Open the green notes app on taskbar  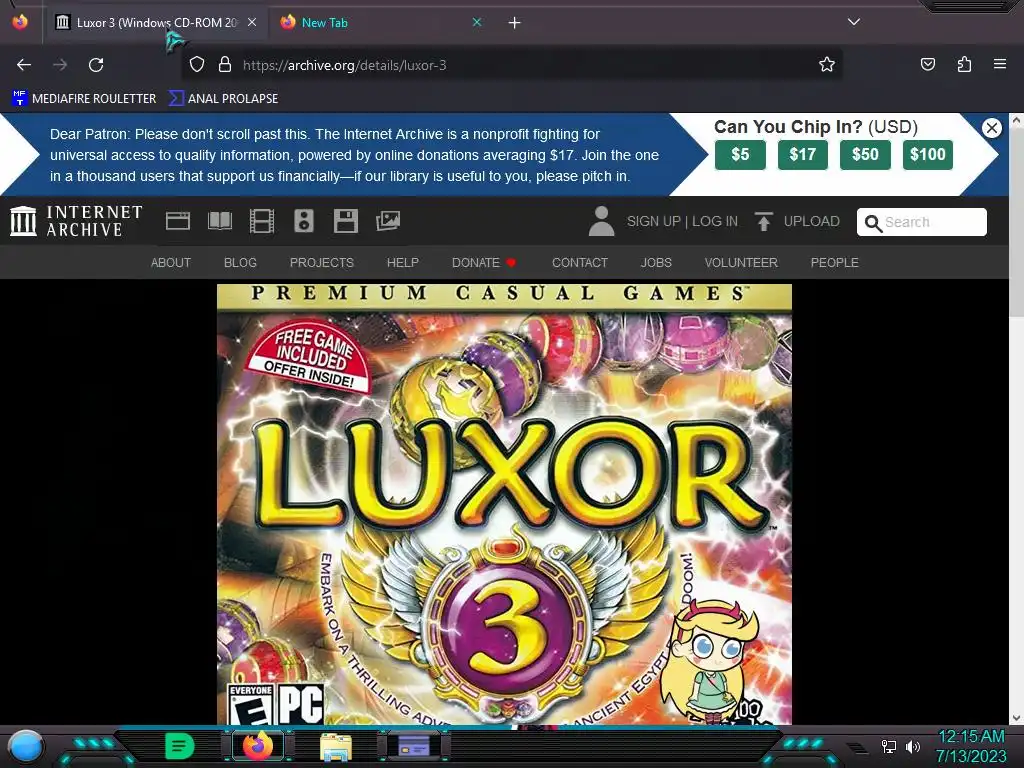click(x=180, y=746)
